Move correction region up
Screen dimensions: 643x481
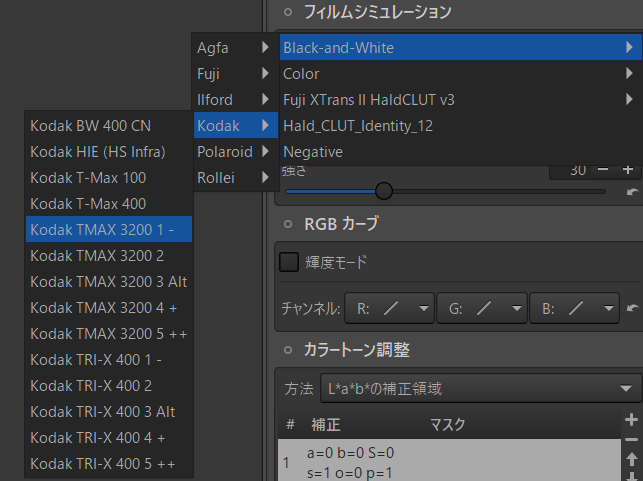(x=632, y=459)
